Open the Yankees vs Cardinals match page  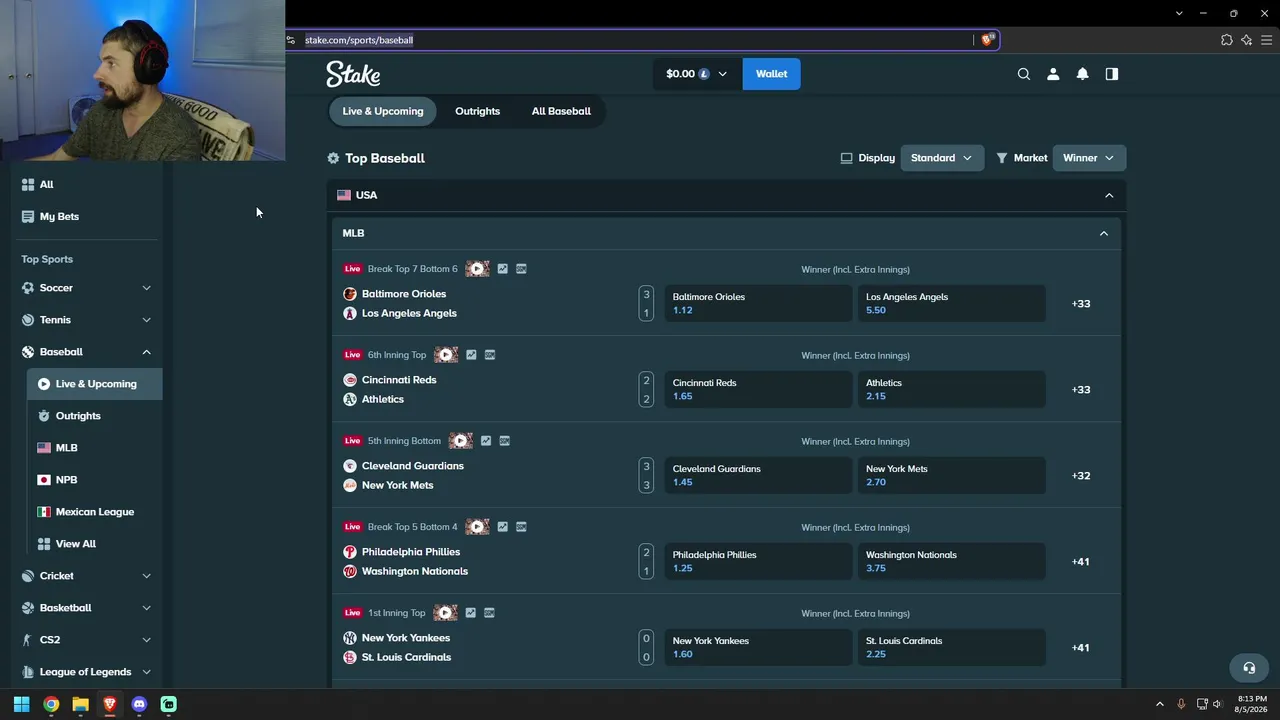(x=406, y=647)
